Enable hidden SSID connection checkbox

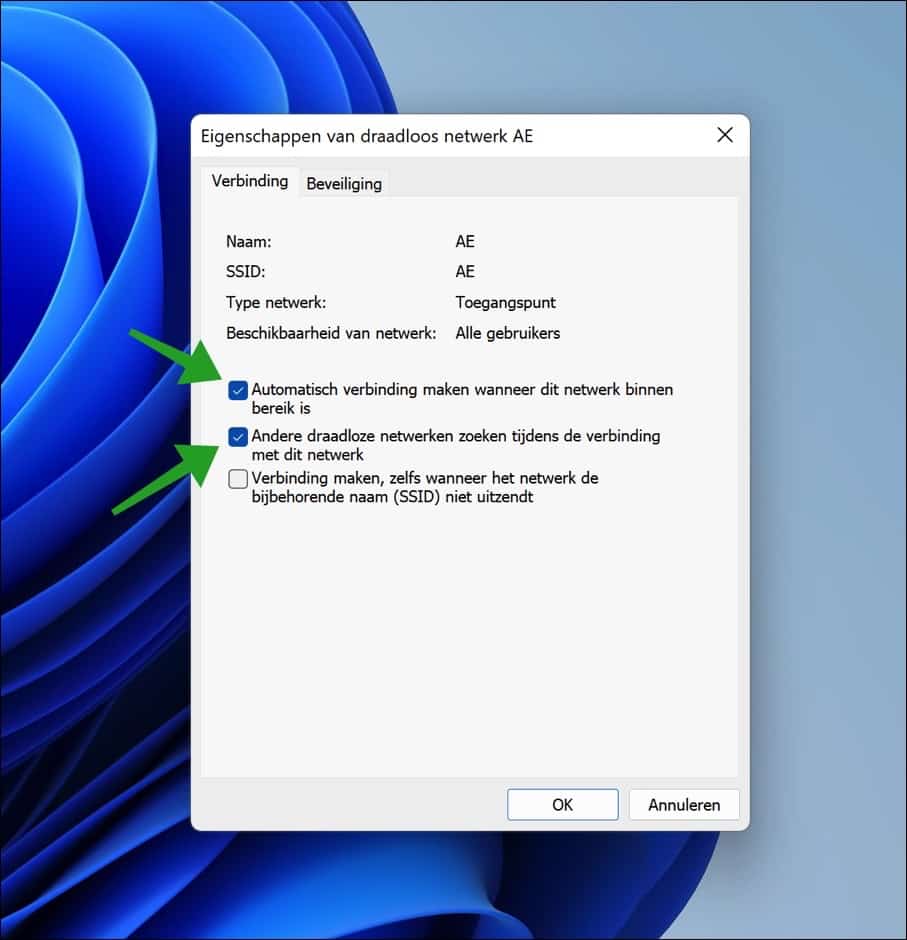pos(238,479)
